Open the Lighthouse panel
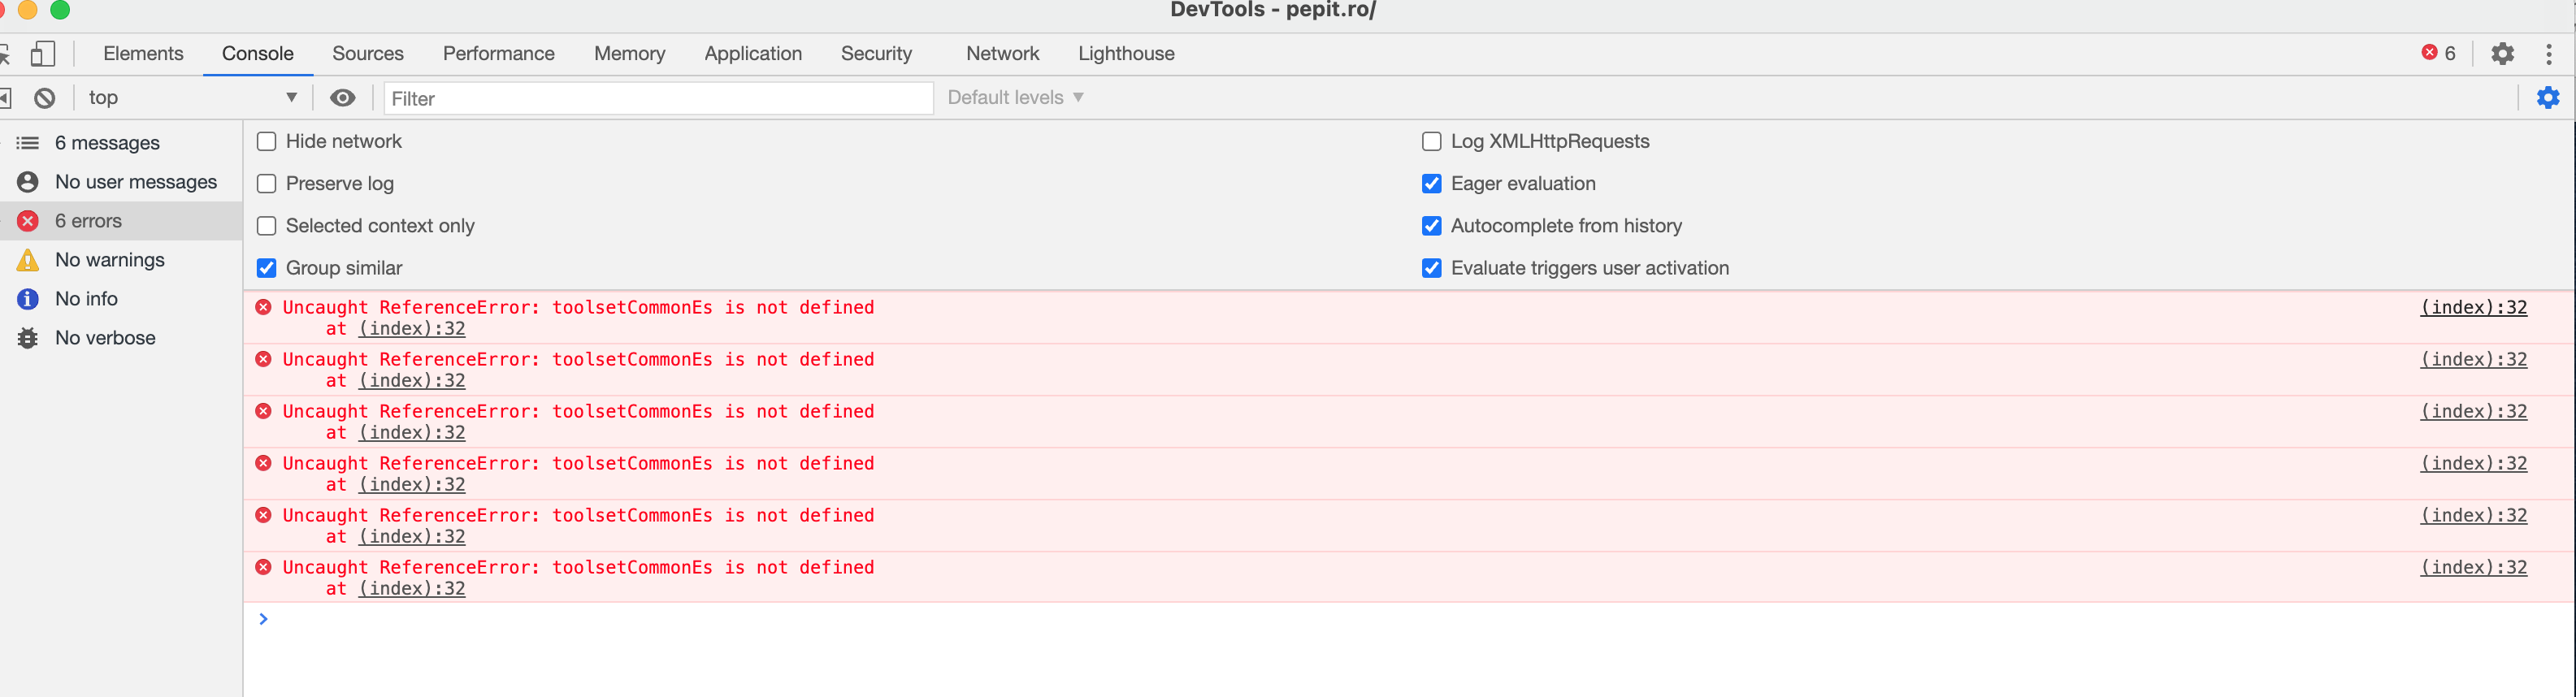 point(1126,53)
